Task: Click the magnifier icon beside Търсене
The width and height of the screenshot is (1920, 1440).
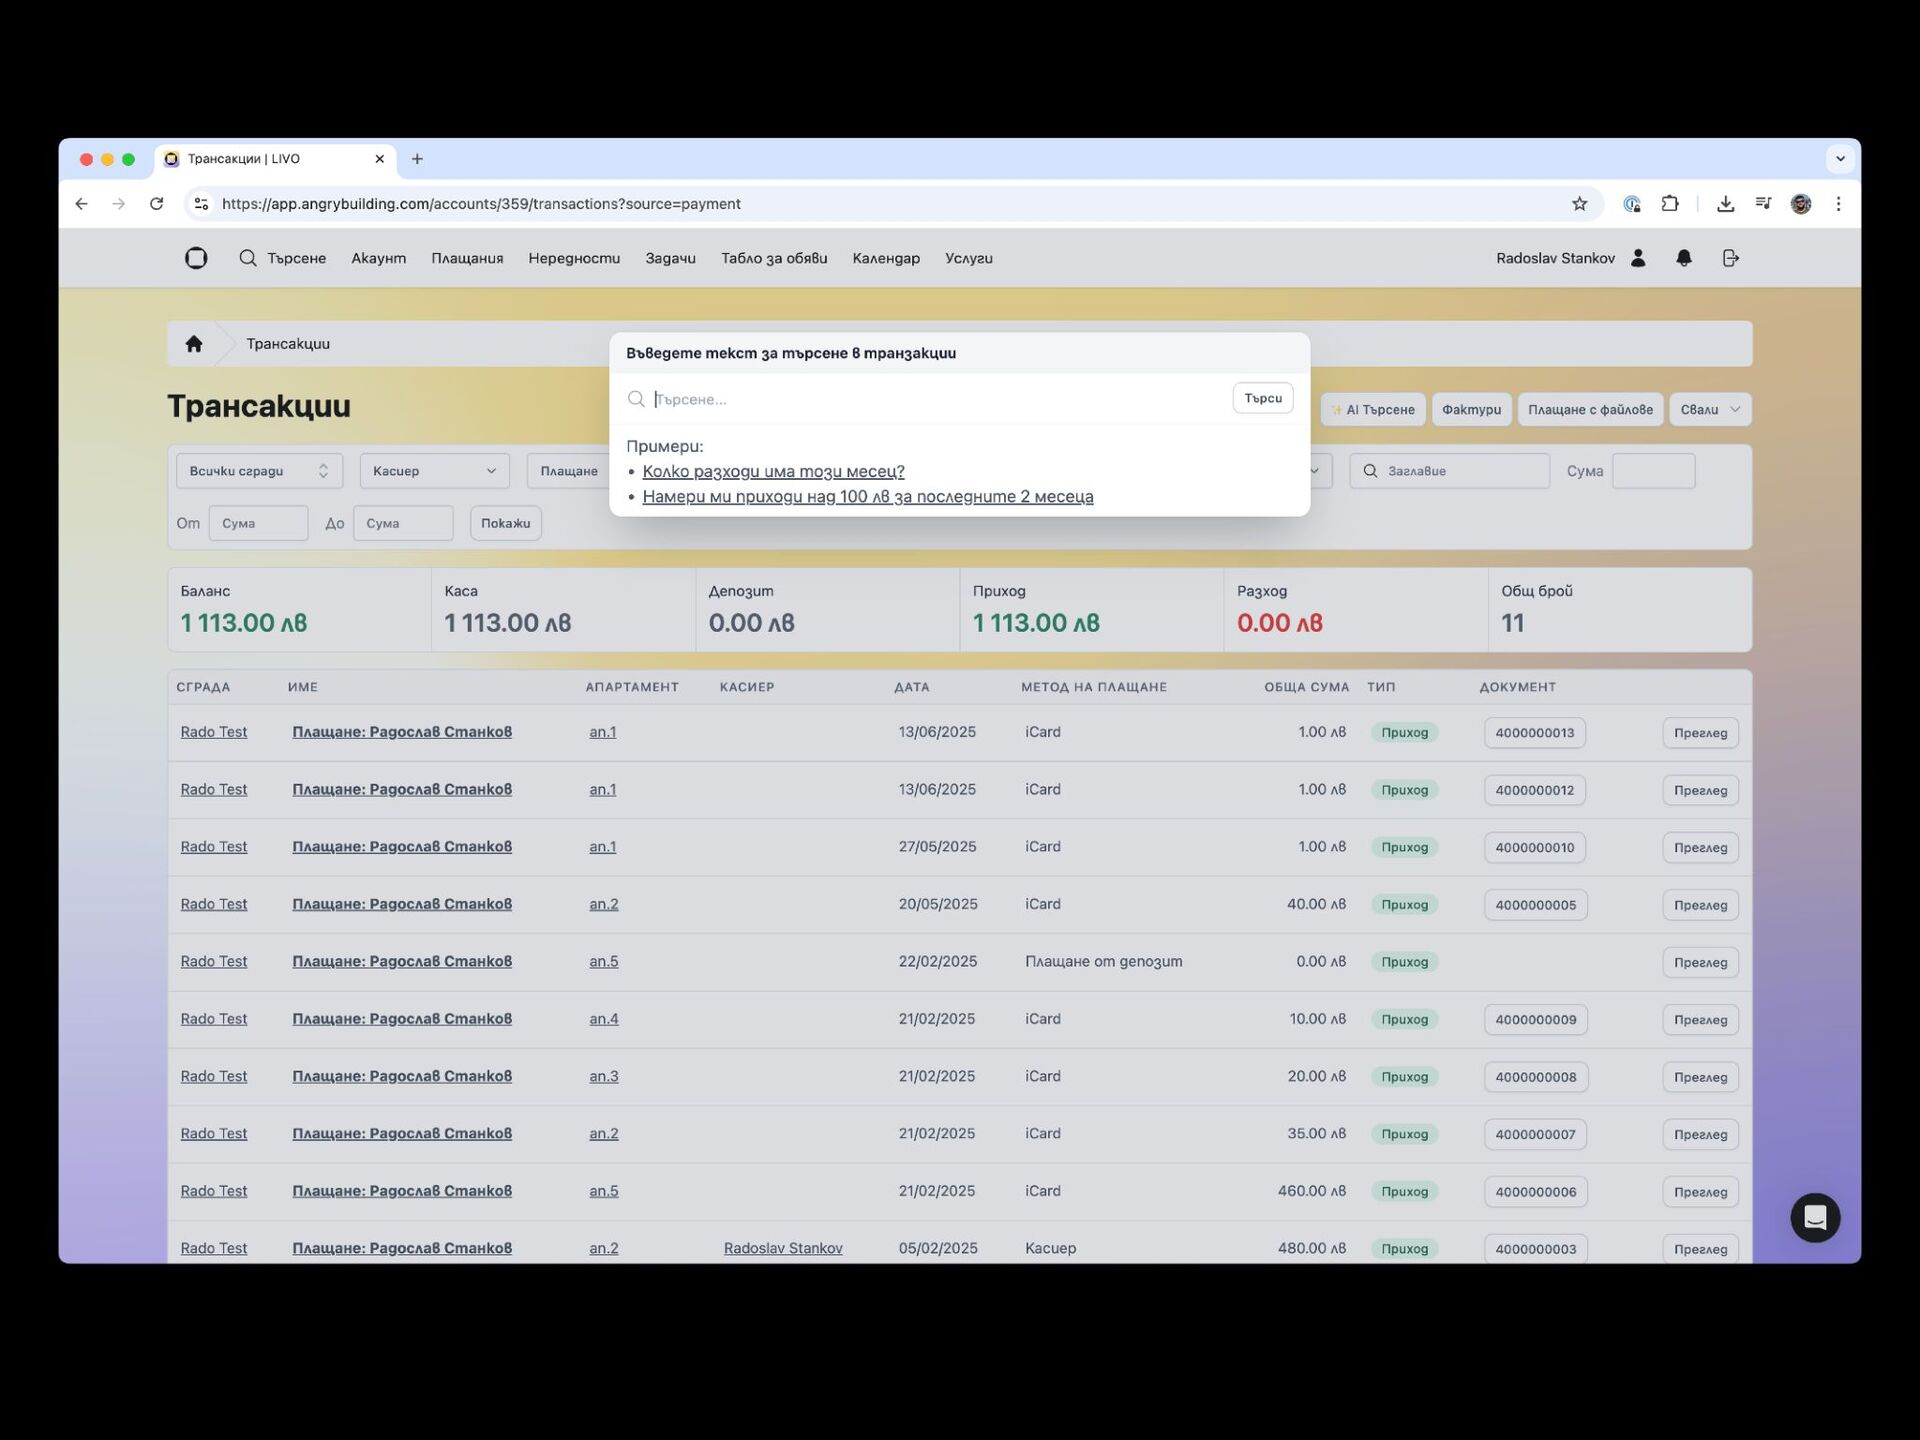Action: [248, 258]
